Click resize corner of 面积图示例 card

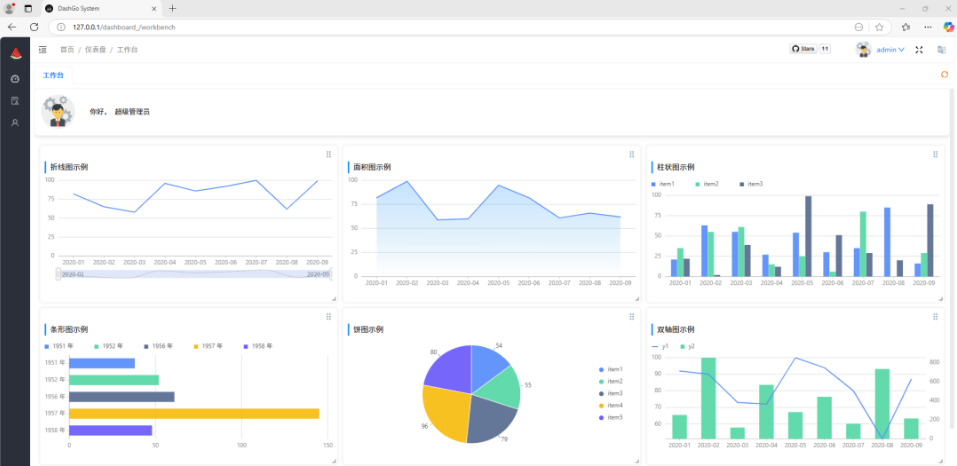pyautogui.click(x=637, y=299)
